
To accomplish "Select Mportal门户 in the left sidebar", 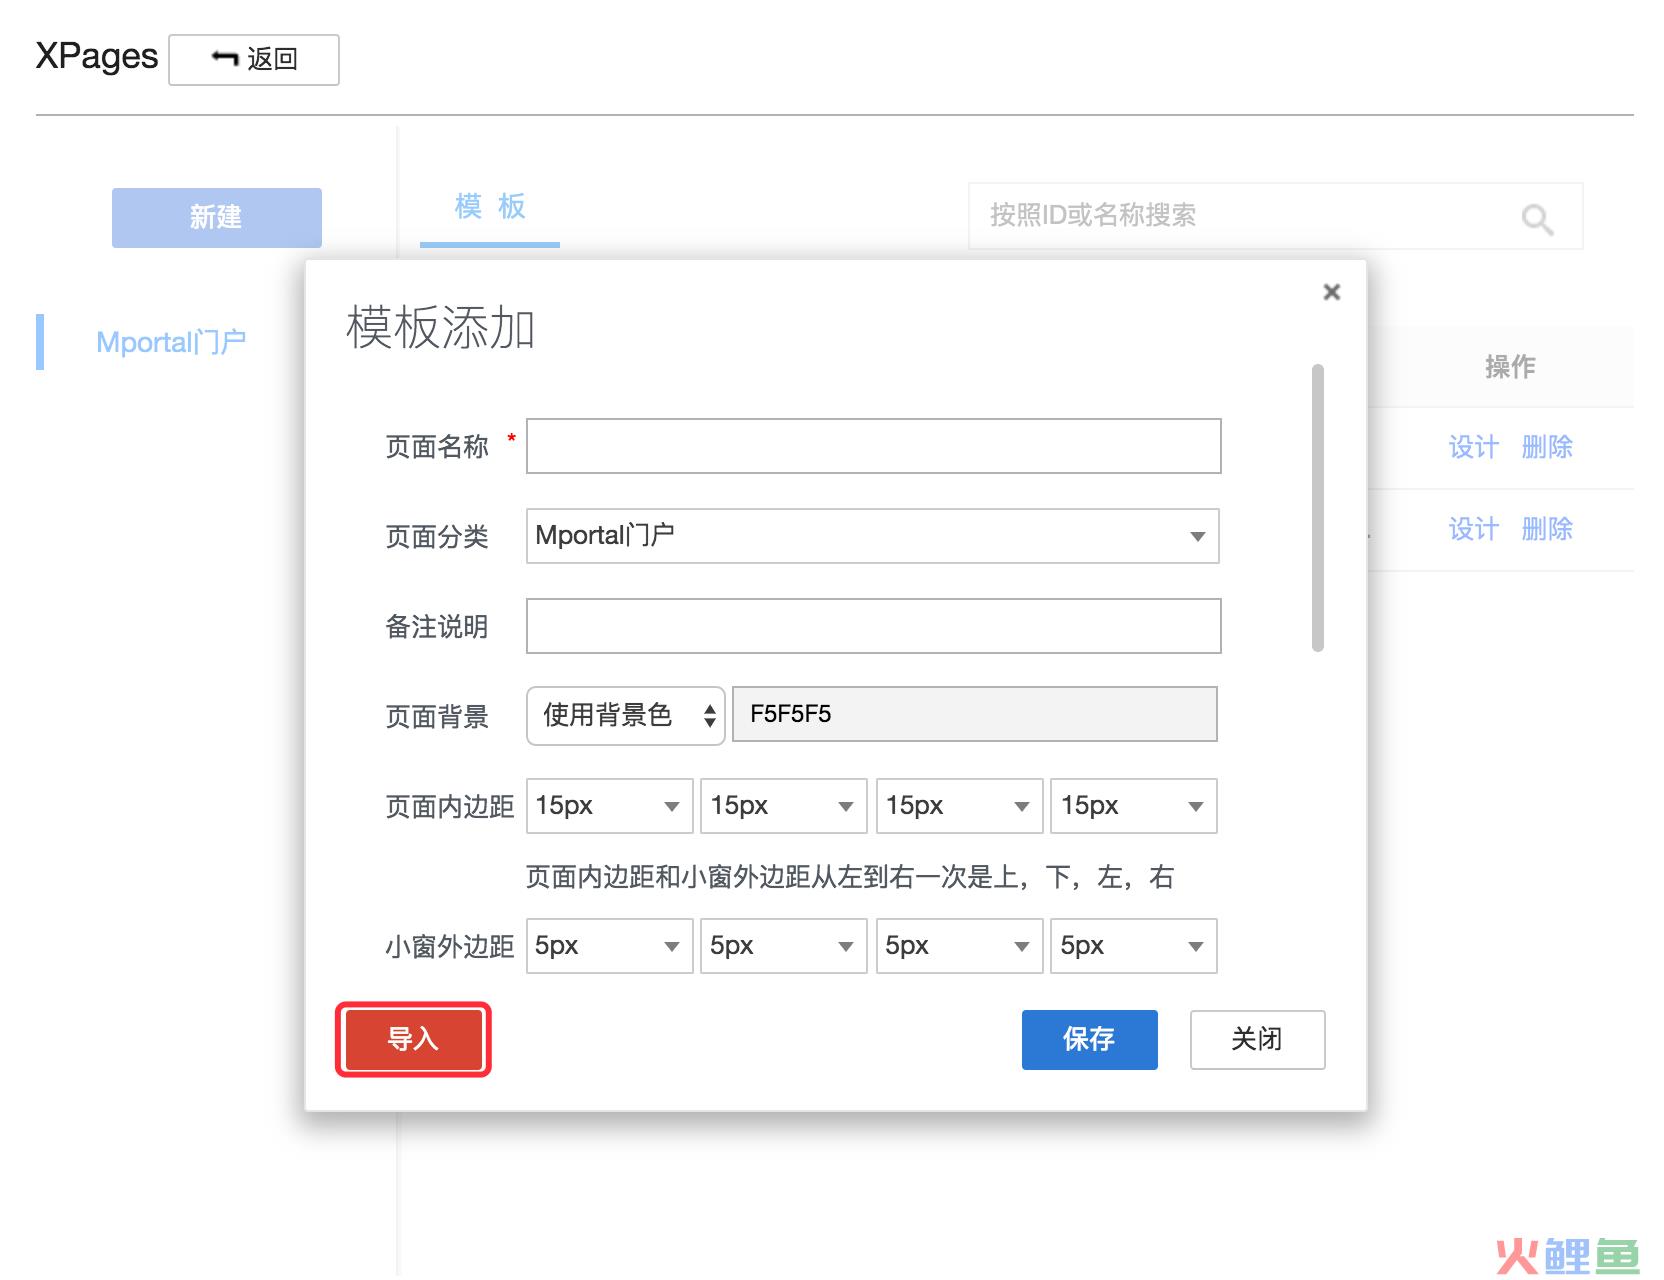I will [171, 342].
